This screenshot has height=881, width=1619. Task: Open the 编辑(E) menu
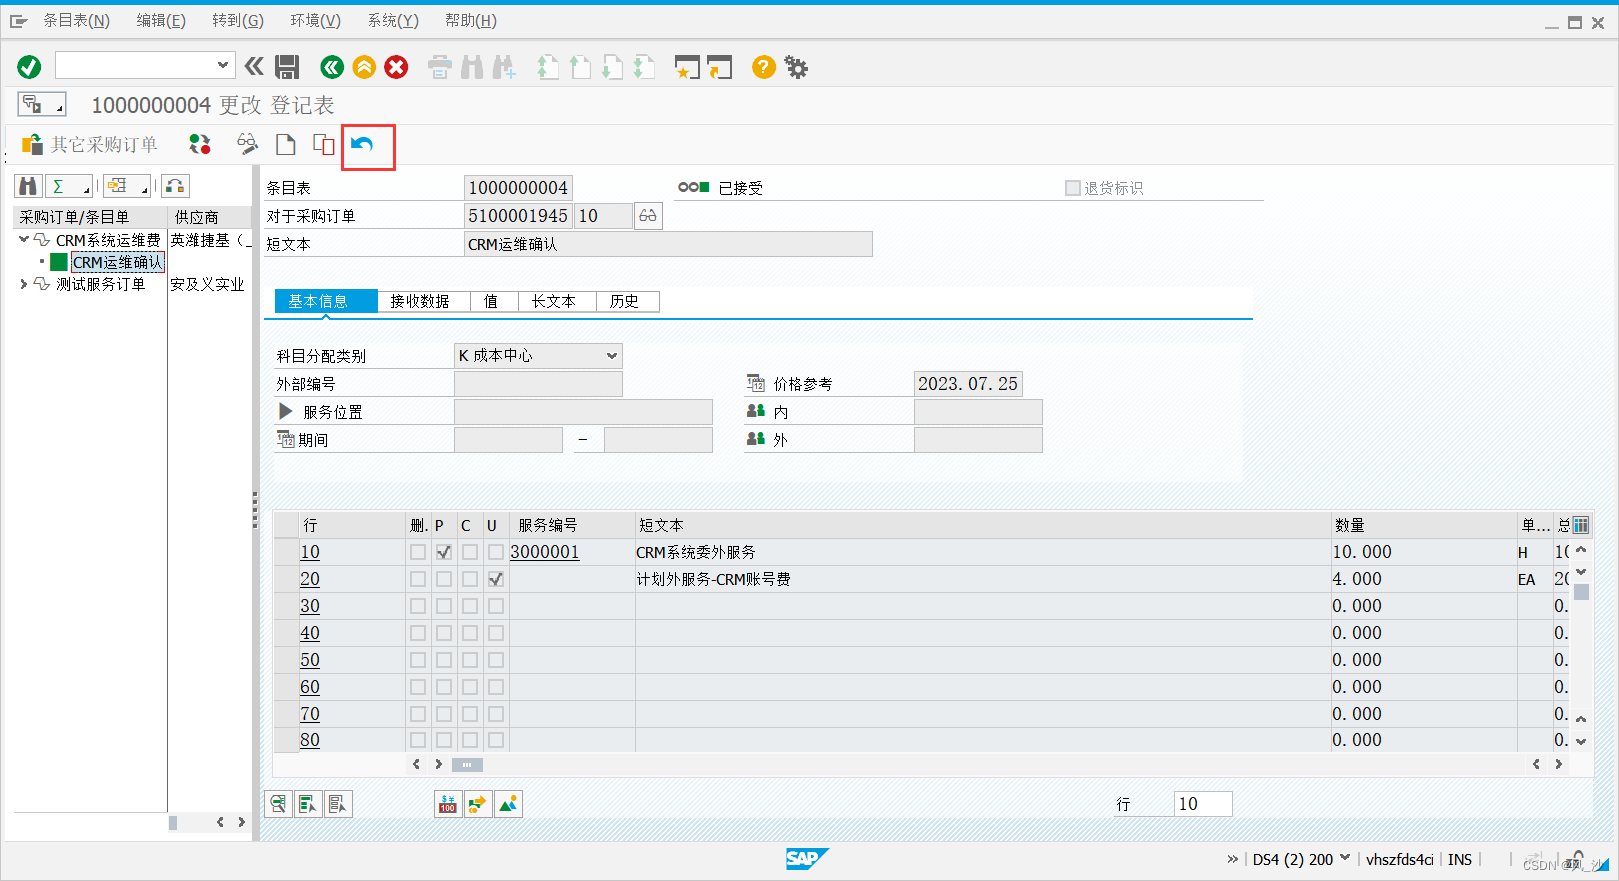(x=161, y=21)
